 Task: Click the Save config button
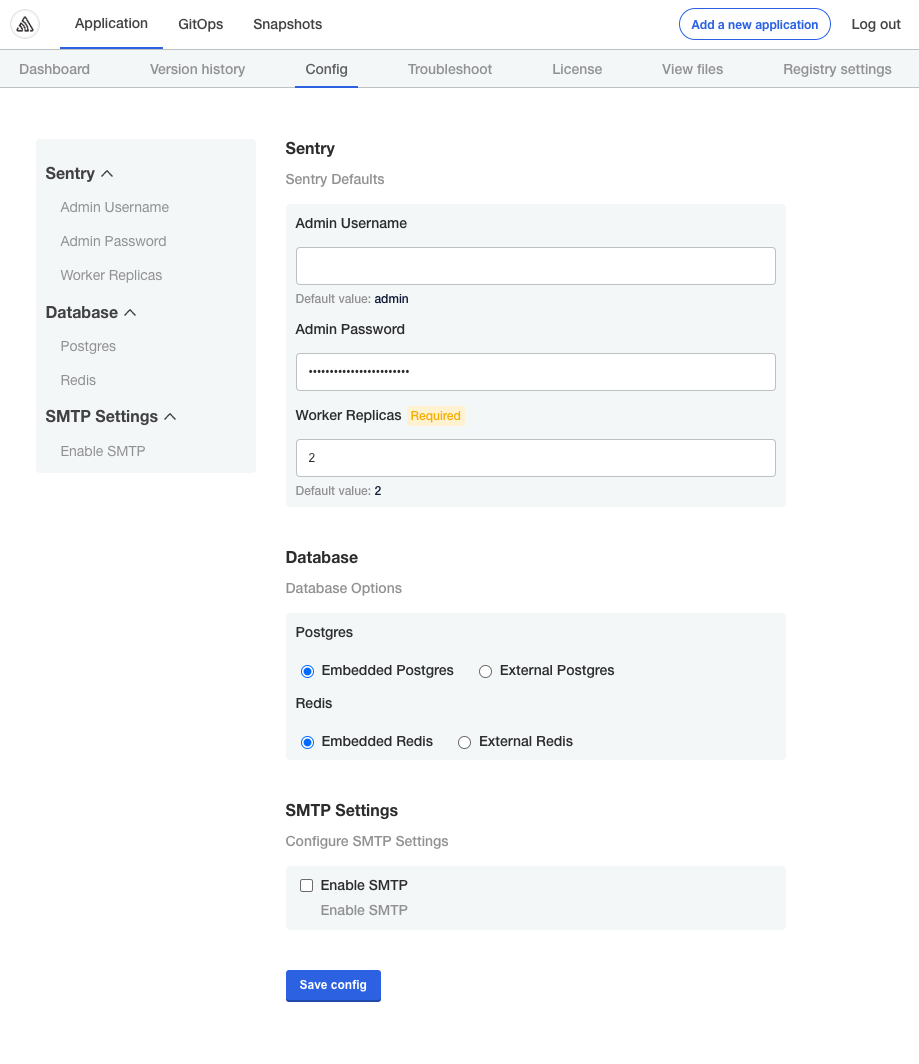[x=333, y=985]
